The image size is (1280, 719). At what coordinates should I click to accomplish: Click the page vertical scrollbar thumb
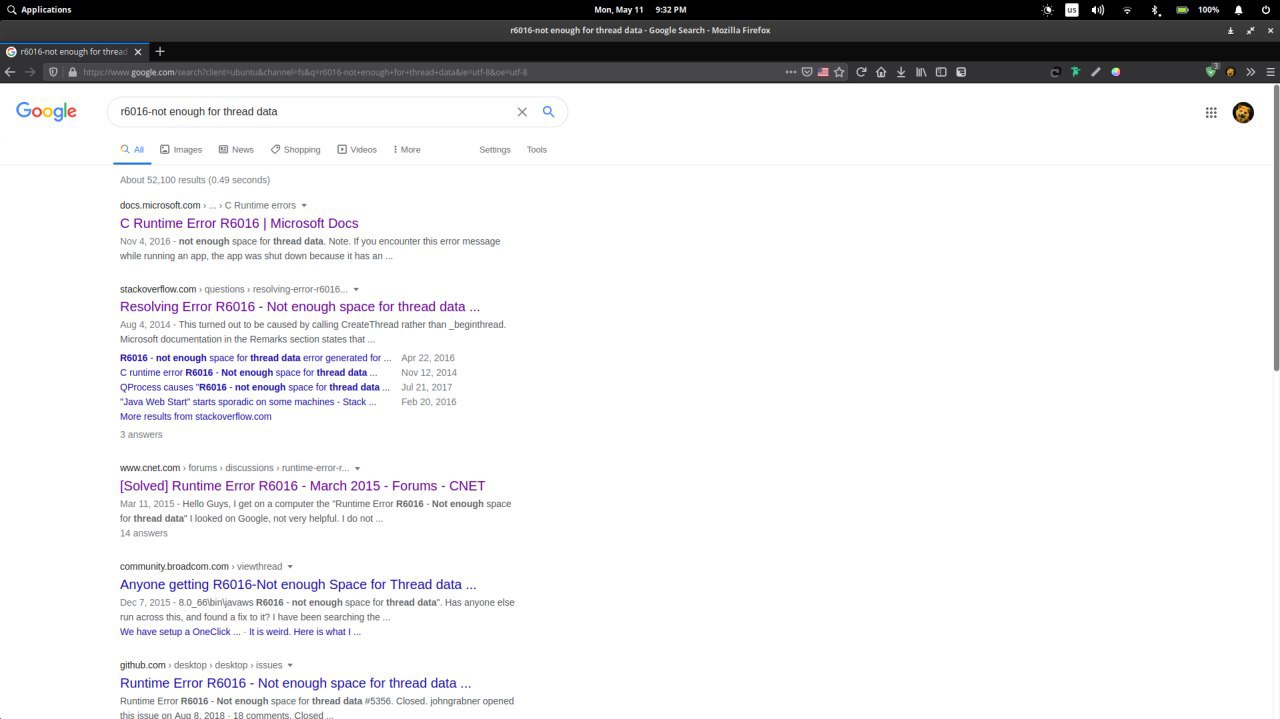(1275, 230)
